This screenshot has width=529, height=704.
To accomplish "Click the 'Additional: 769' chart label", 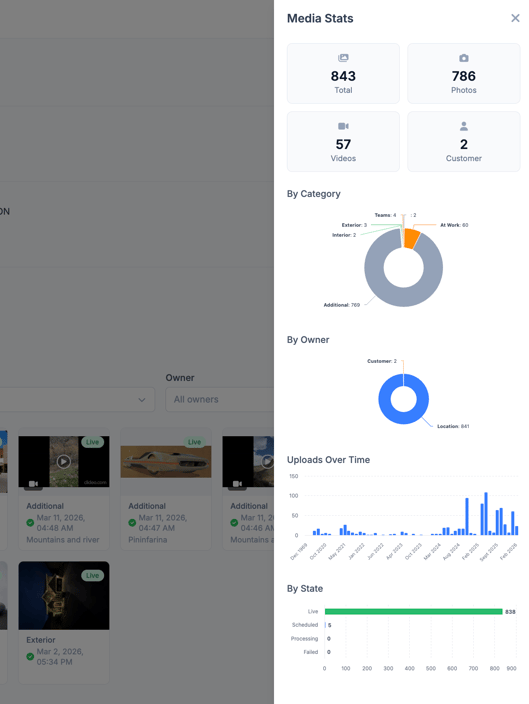I will pos(342,305).
